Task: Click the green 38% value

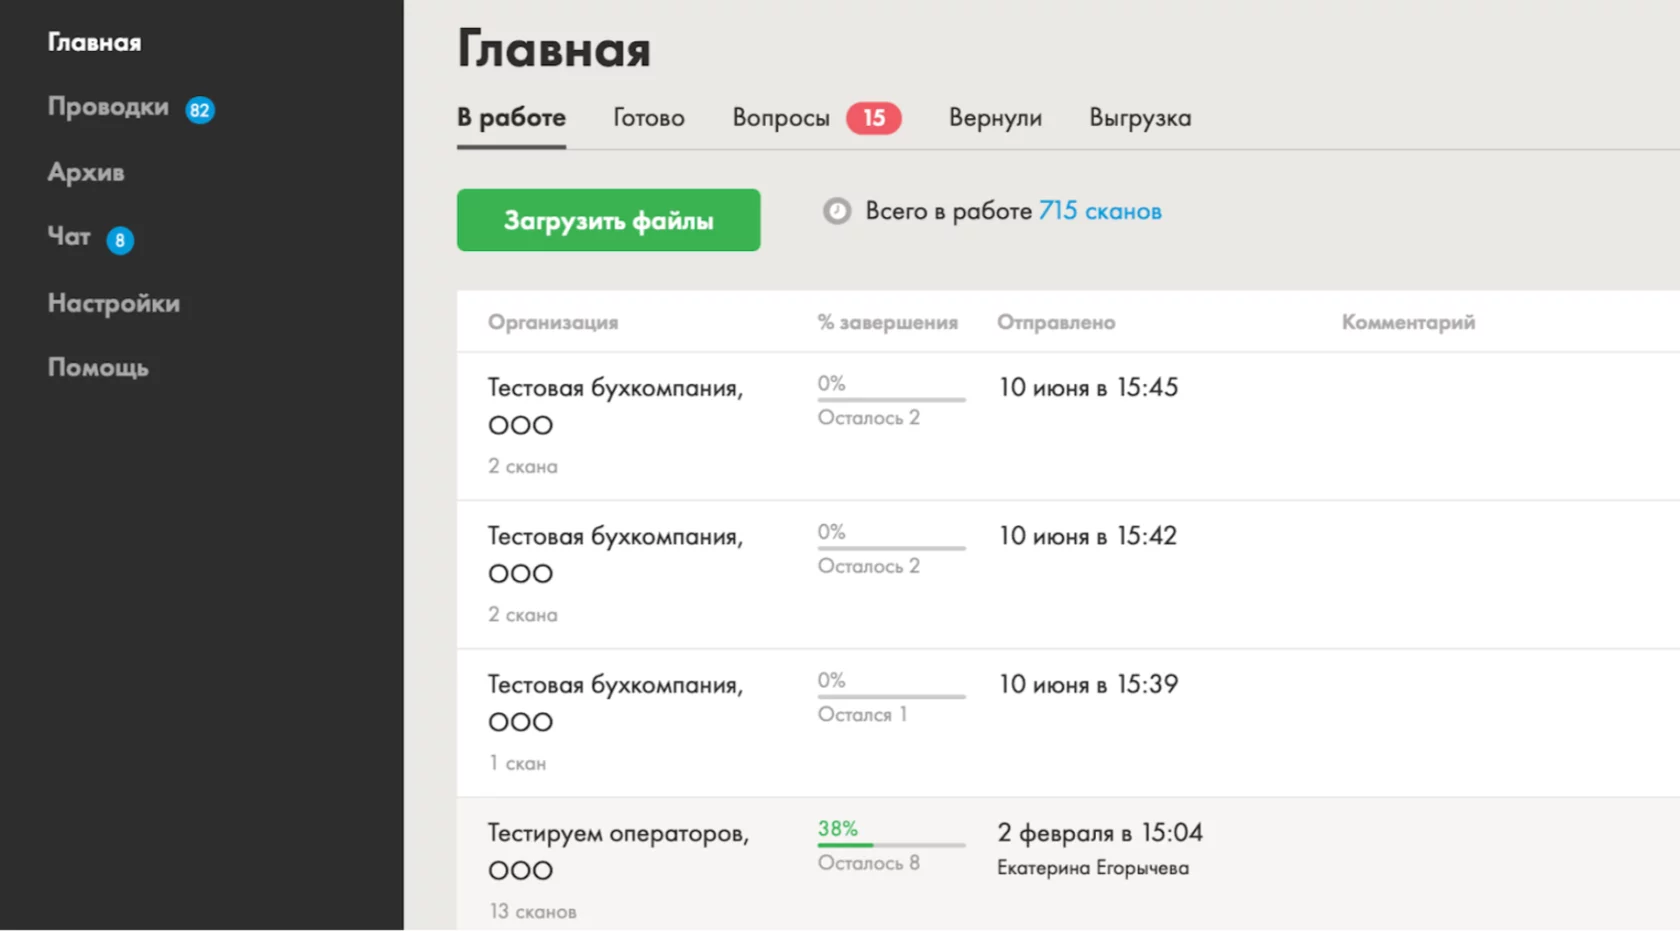Action: (838, 828)
